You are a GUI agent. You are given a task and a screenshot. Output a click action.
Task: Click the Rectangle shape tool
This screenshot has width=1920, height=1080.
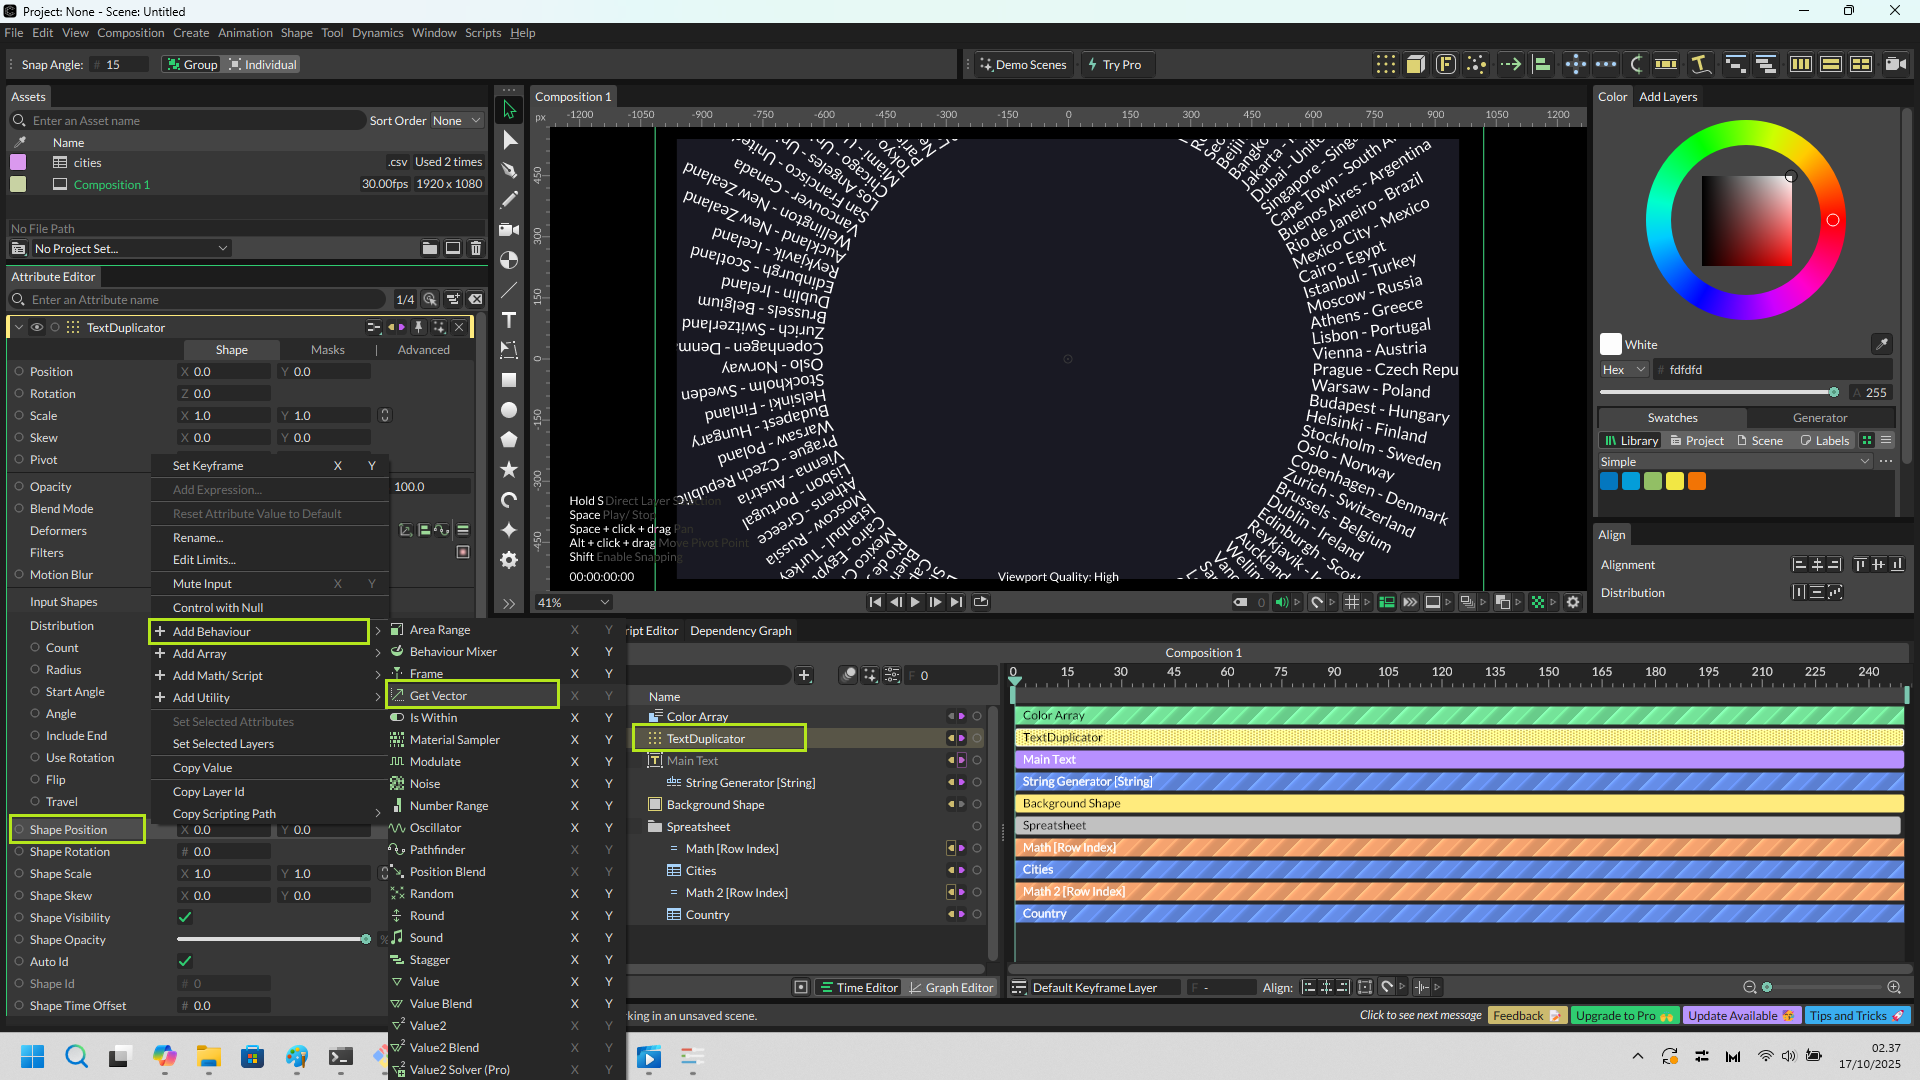point(509,380)
